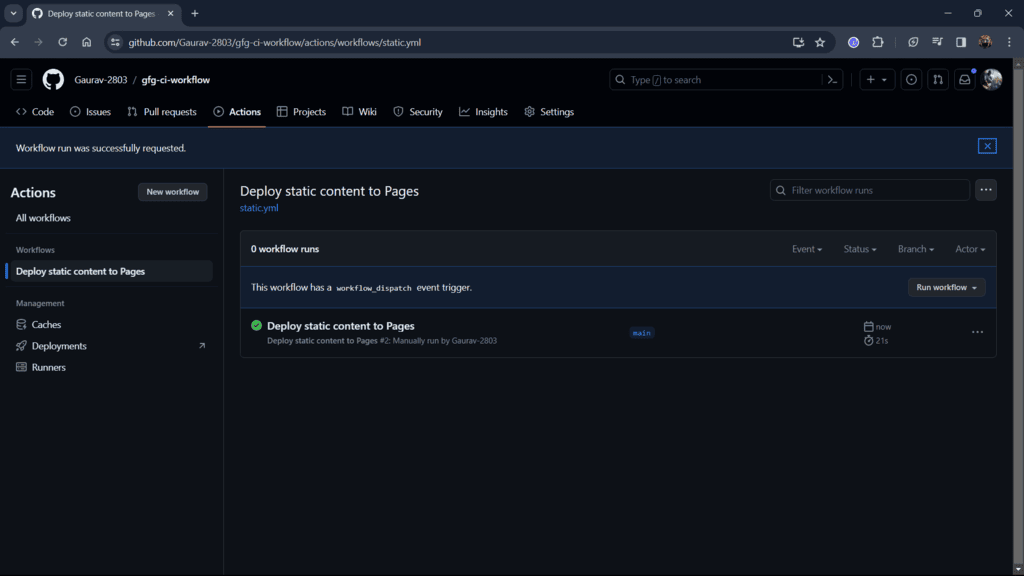Switch to the Insights tab
The image size is (1024, 576).
[x=483, y=112]
